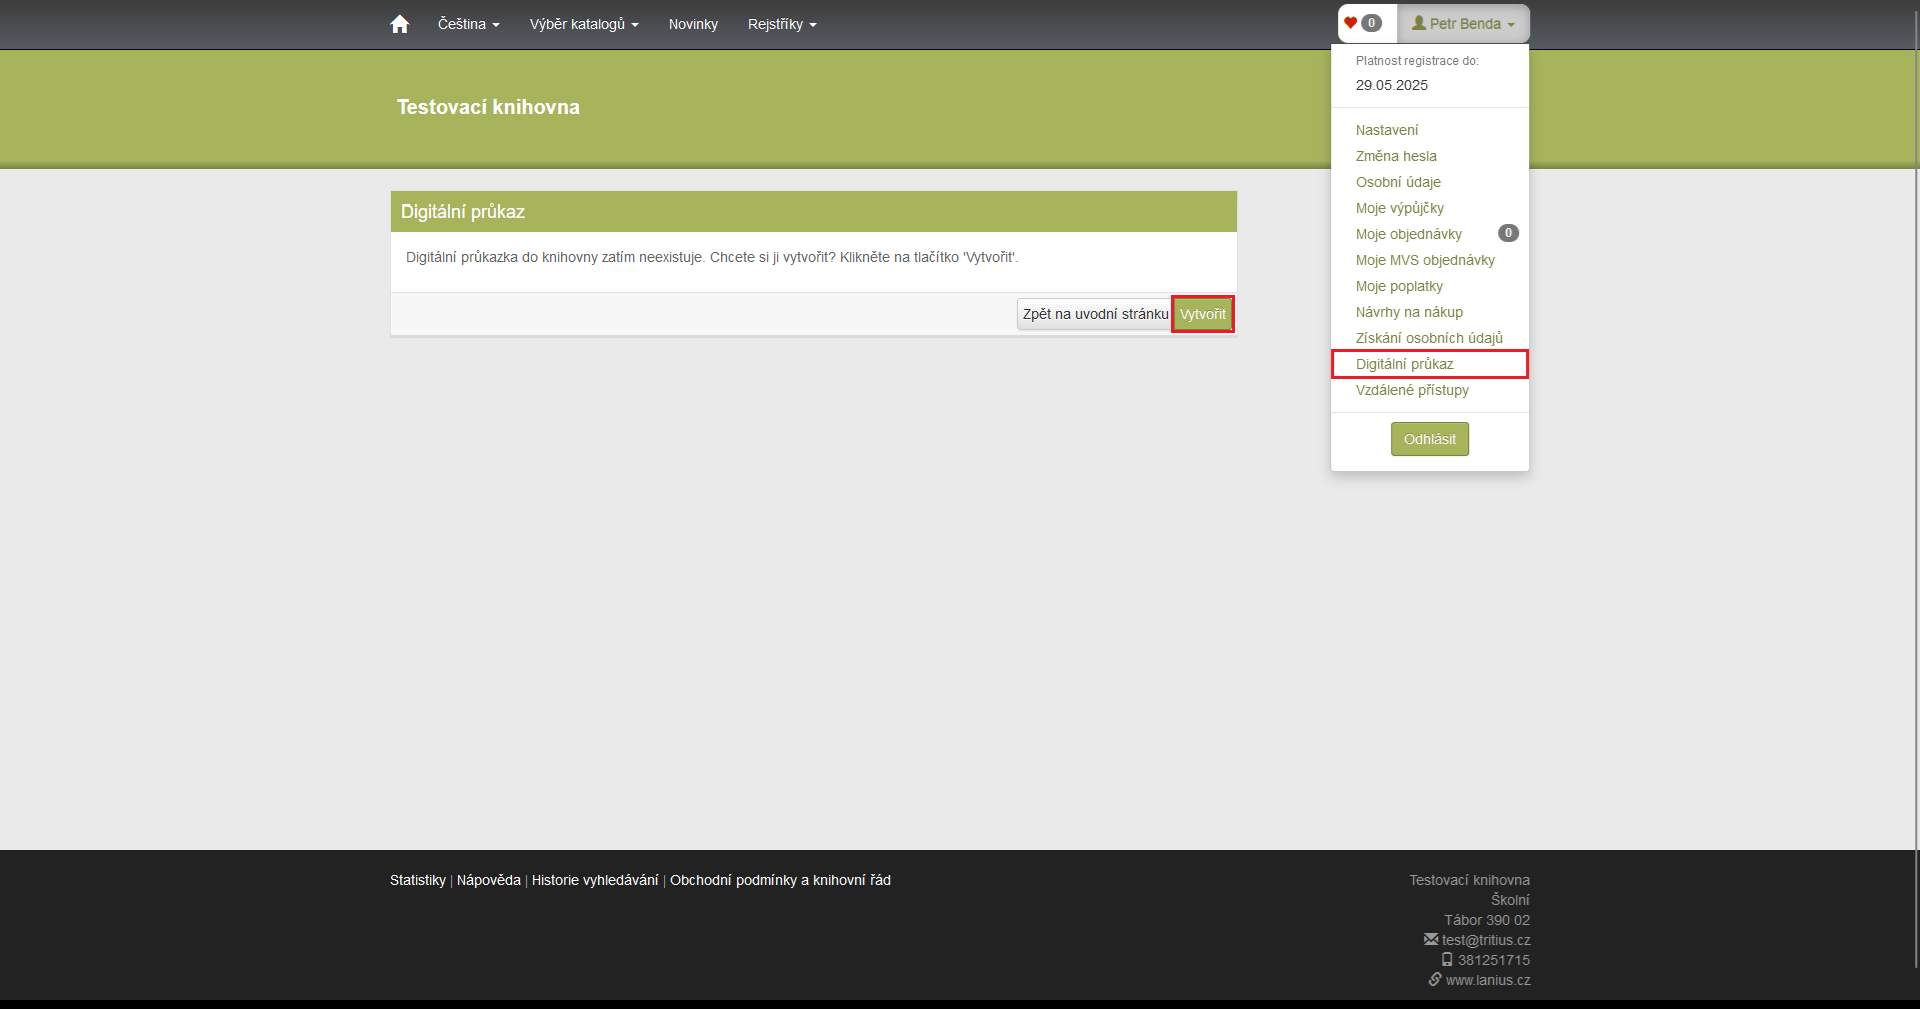Image resolution: width=1920 pixels, height=1009 pixels.
Task: Select Digitální průkaz from user menu
Action: click(x=1404, y=364)
